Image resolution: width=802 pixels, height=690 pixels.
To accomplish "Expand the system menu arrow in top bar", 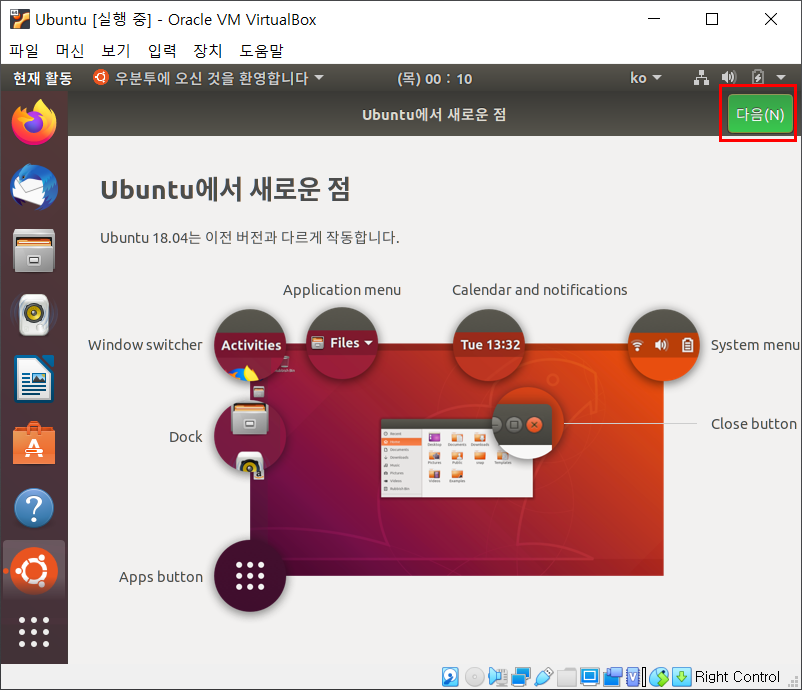I will click(781, 78).
